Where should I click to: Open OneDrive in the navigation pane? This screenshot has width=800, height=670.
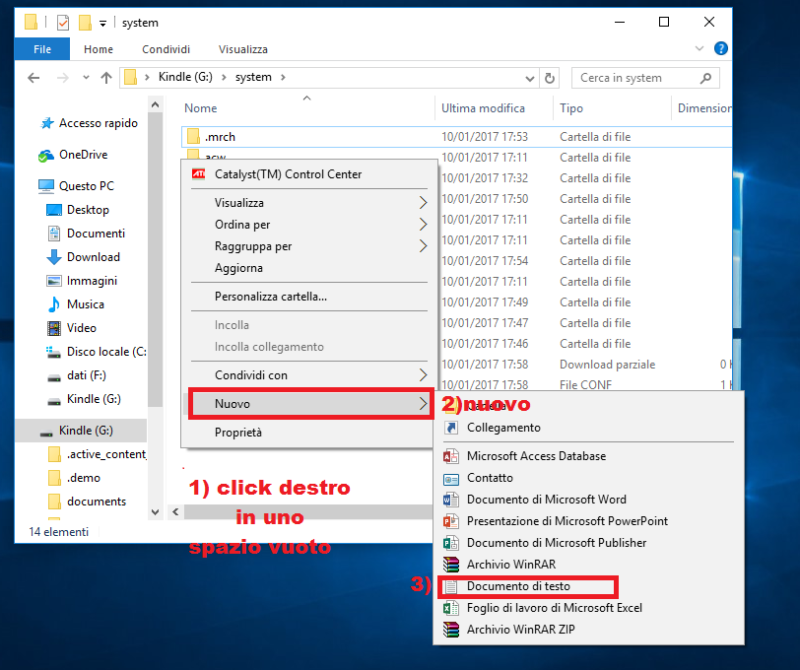82,155
